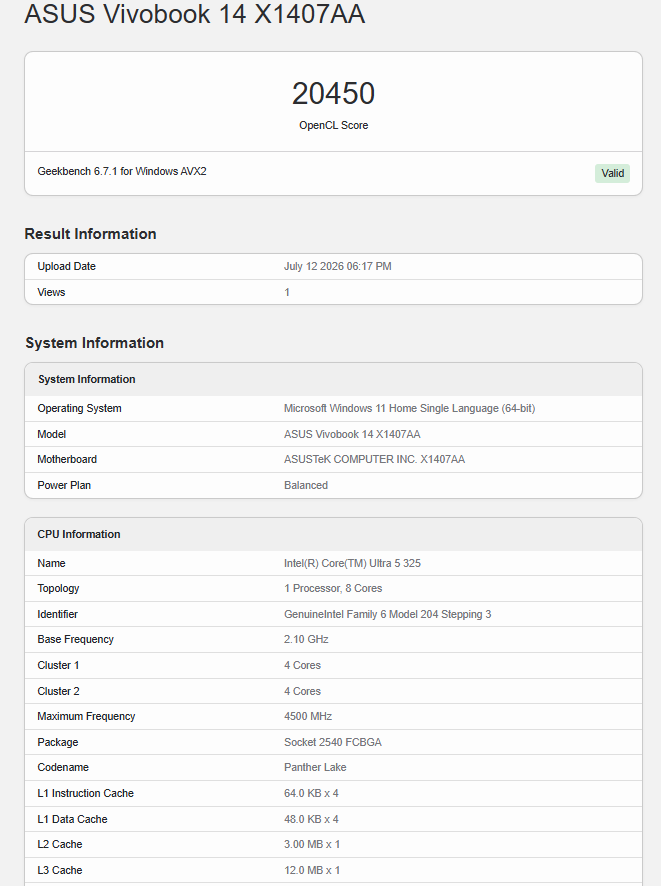Select the Socket 2540 FCBGA value

pos(333,742)
